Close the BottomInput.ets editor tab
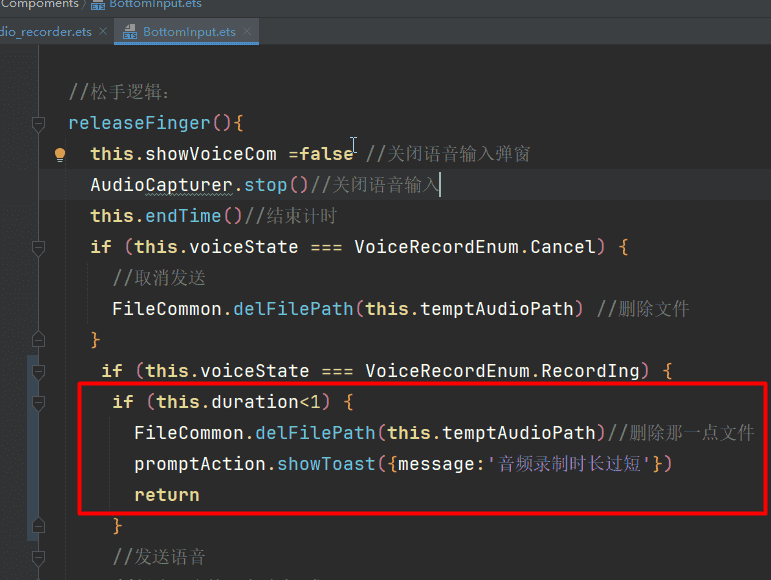The image size is (771, 580). click(x=248, y=32)
